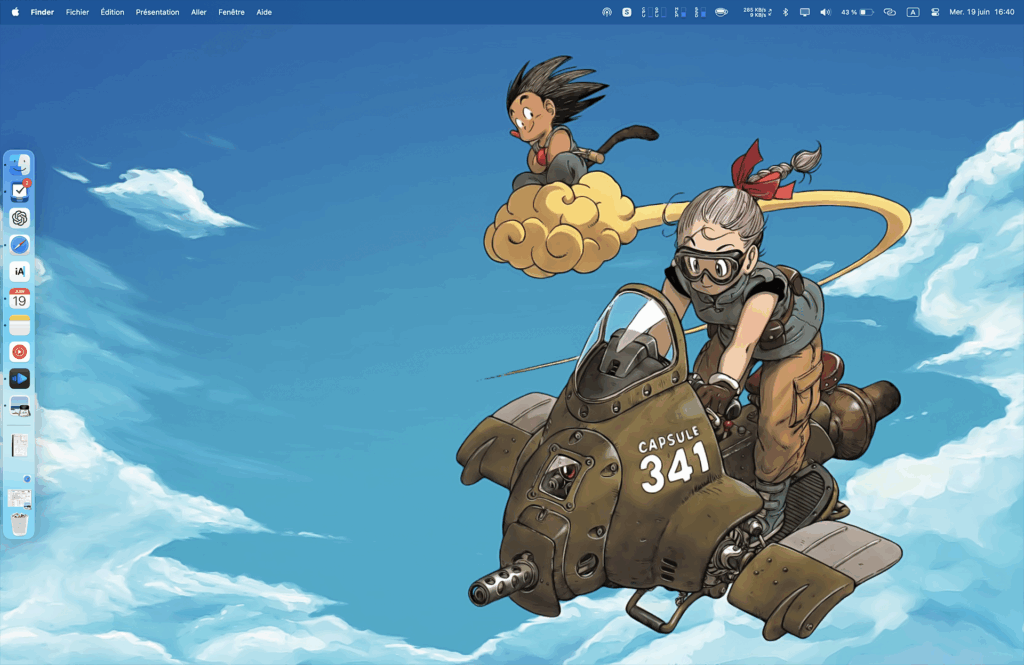Open ChatGPT from the Dock
The width and height of the screenshot is (1024, 665).
point(20,217)
